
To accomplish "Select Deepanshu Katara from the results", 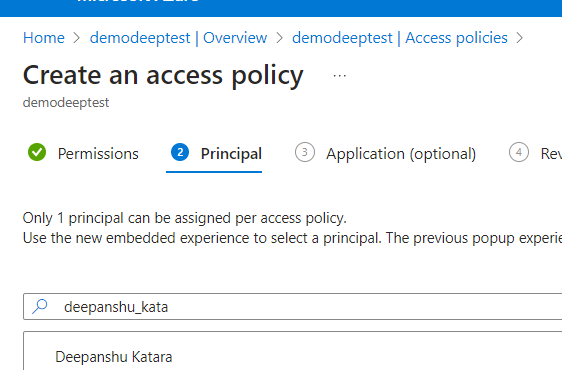I will point(114,357).
